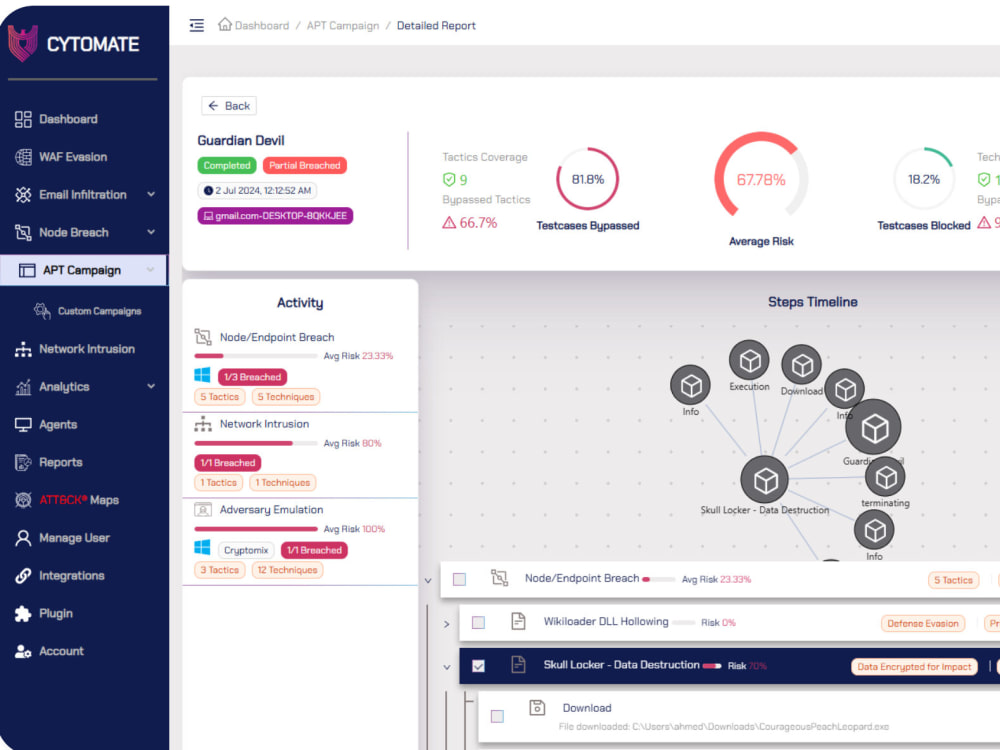
Task: Click the Back button
Action: pos(229,106)
